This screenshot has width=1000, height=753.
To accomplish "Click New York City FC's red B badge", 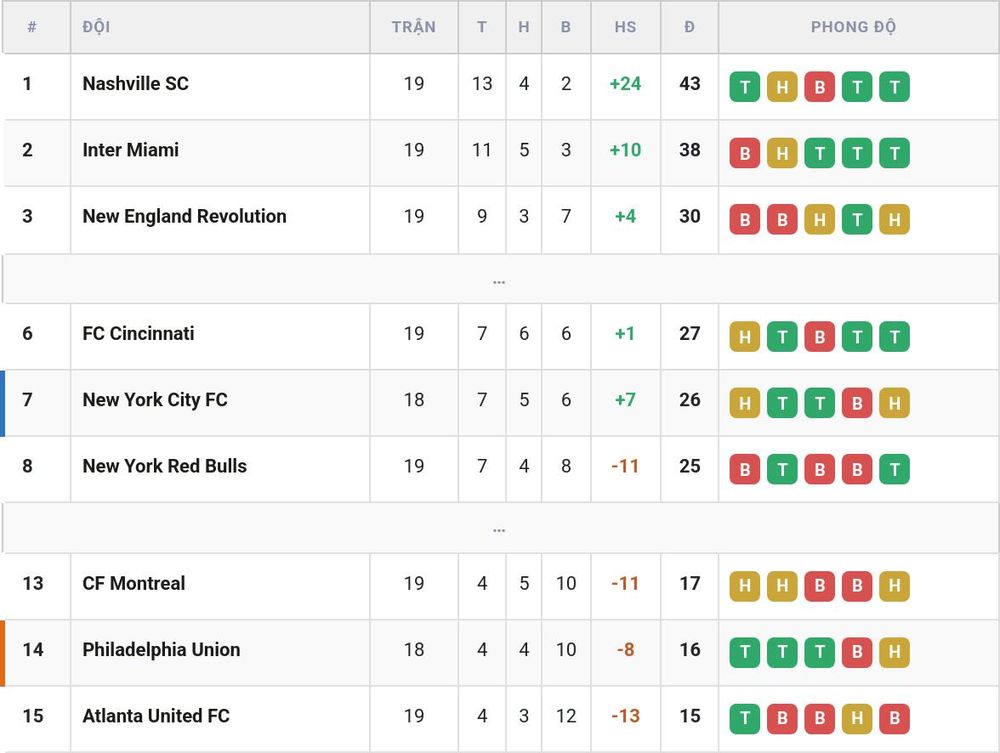I will pyautogui.click(x=857, y=403).
